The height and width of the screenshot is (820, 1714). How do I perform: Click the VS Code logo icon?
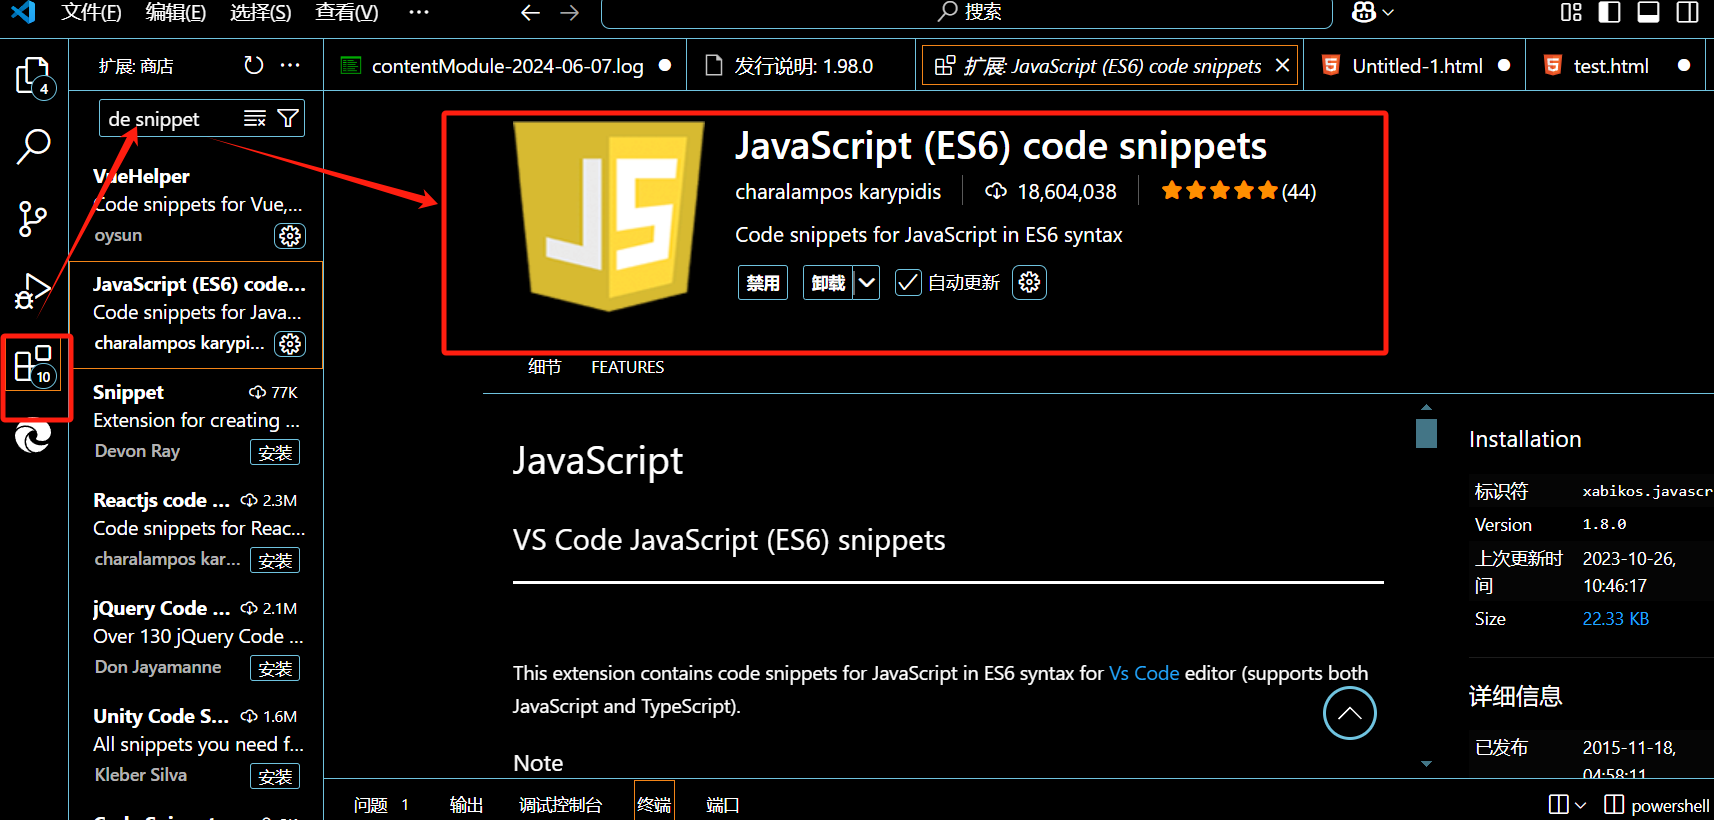pos(23,12)
